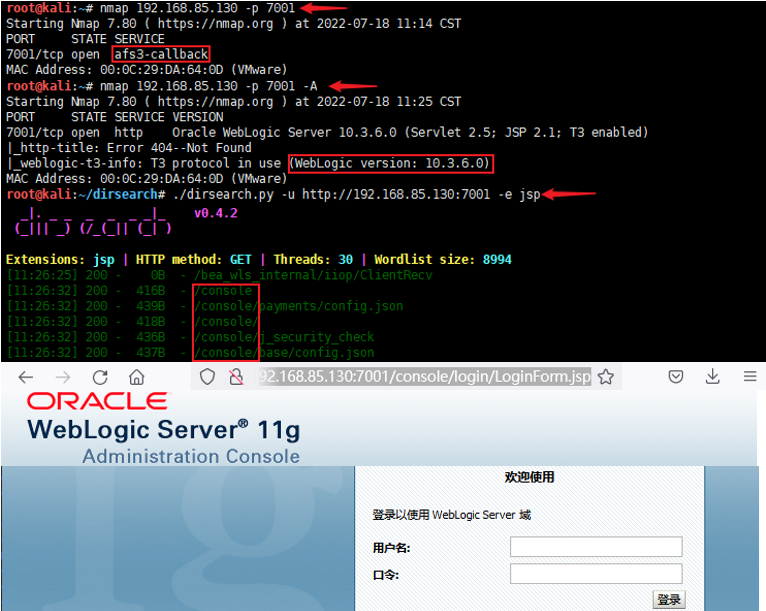Click the Administration Console subtitle
This screenshot has height=611, width=766.
pyautogui.click(x=191, y=456)
